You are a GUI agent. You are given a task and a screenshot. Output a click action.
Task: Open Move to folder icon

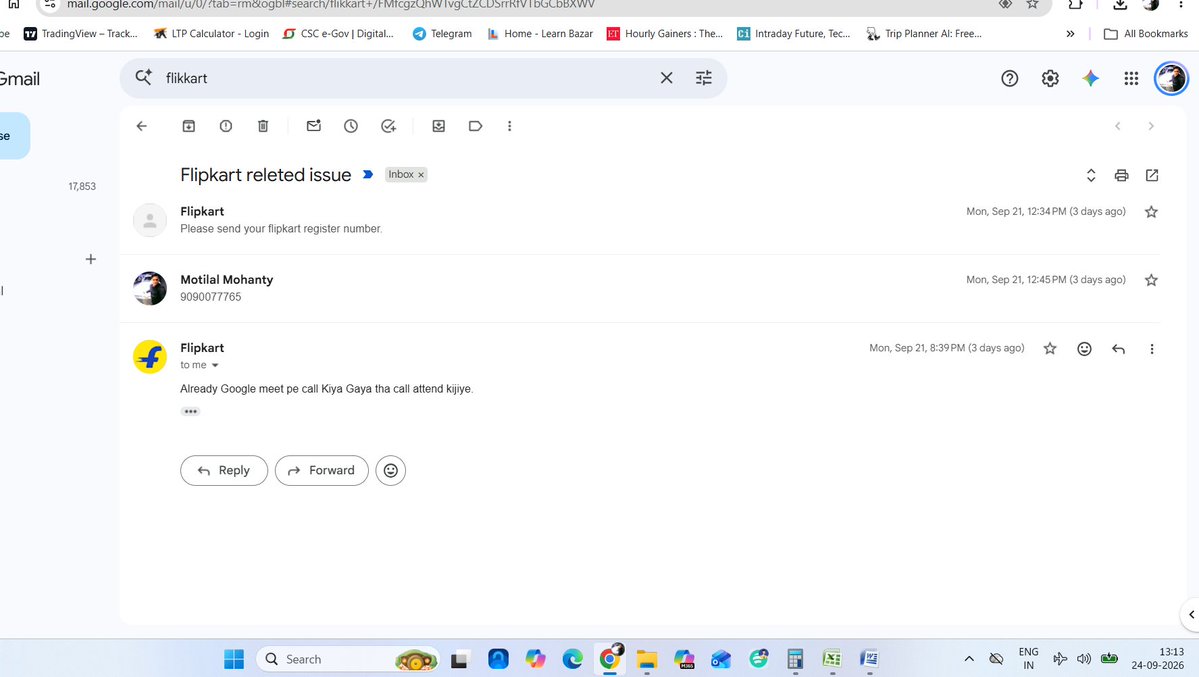point(439,126)
